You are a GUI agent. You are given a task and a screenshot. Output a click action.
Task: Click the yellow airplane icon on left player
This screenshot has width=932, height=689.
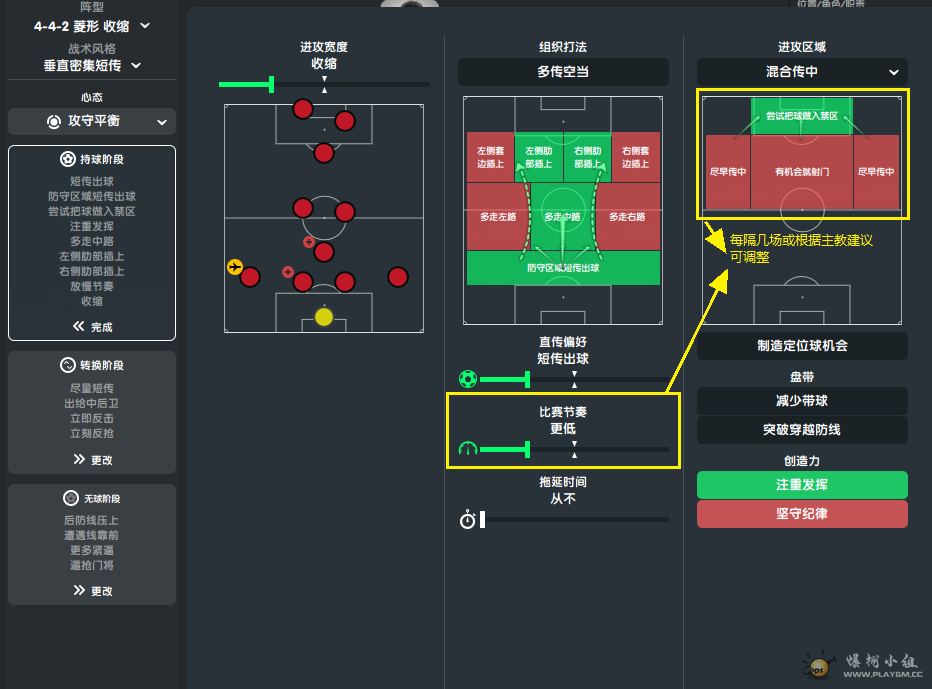coord(235,267)
